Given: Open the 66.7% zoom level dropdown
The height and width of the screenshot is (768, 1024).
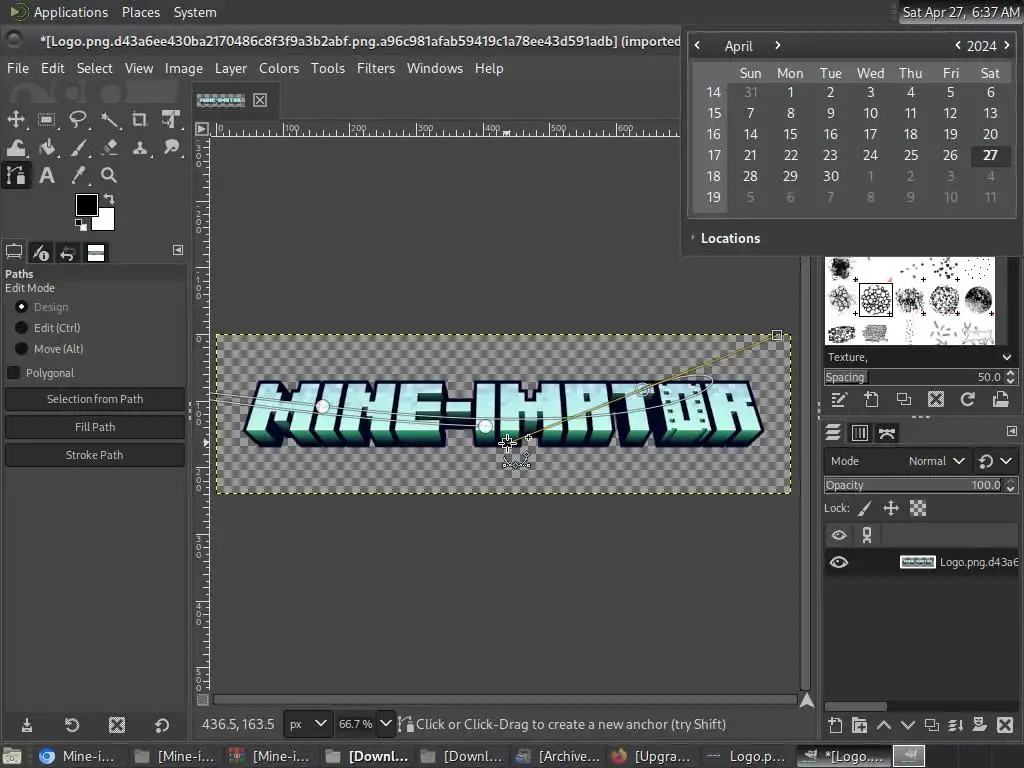Looking at the screenshot, I should click(x=386, y=724).
